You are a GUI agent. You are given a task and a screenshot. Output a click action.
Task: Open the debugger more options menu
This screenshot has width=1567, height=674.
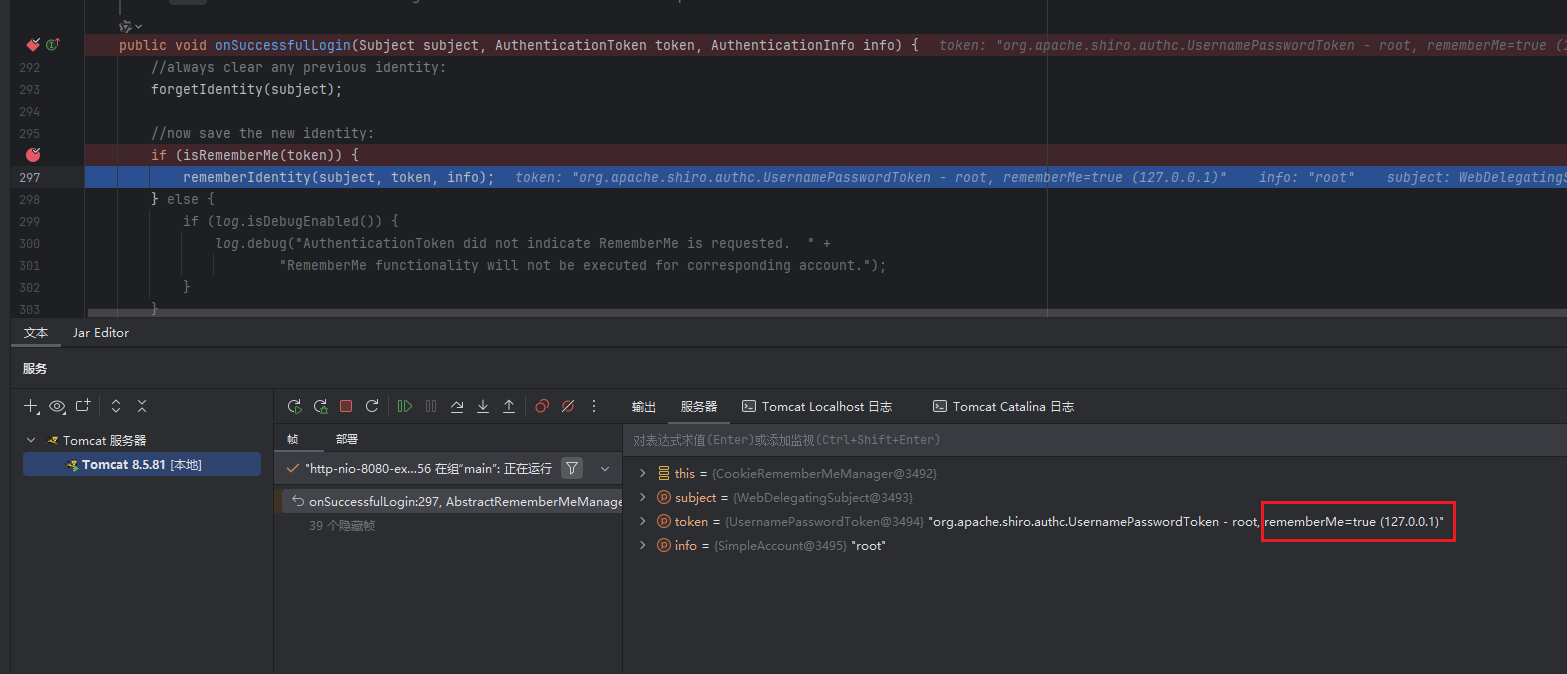click(x=594, y=406)
